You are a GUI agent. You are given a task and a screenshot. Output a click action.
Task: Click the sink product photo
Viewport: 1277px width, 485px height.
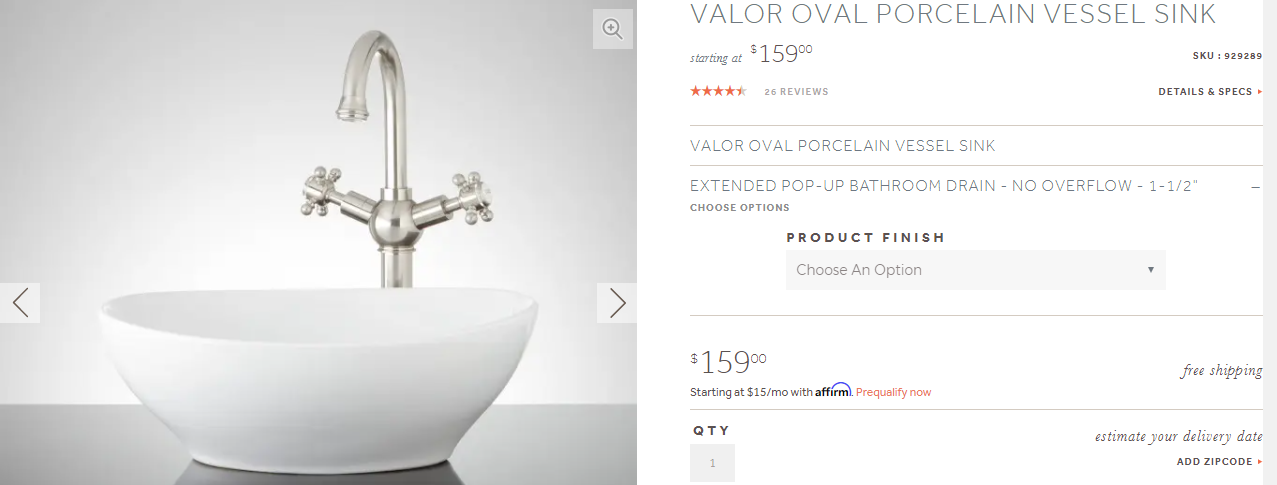318,242
